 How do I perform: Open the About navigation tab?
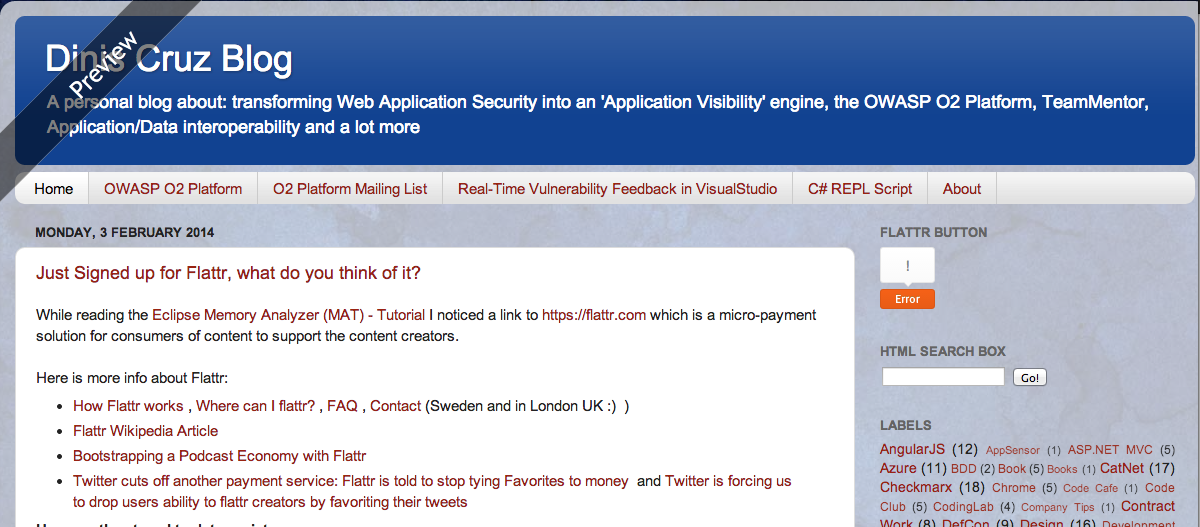tap(962, 188)
